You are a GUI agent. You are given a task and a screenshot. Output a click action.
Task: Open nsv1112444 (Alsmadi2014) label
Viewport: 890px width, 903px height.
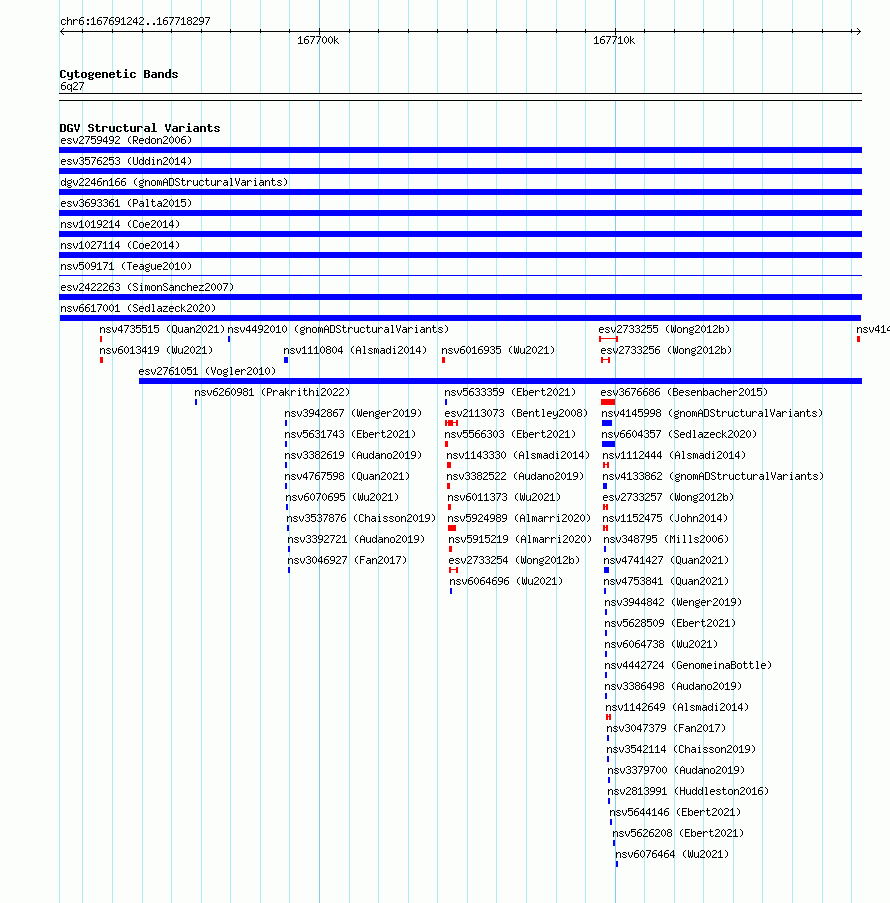674,456
